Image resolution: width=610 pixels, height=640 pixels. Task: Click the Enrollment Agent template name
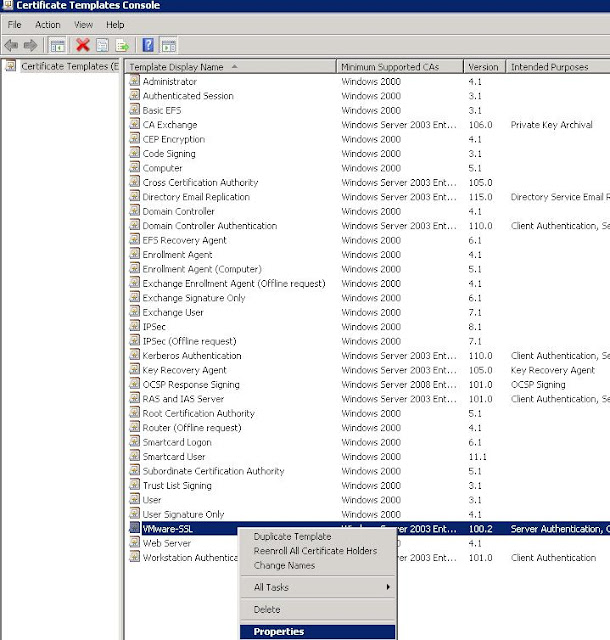coord(177,255)
